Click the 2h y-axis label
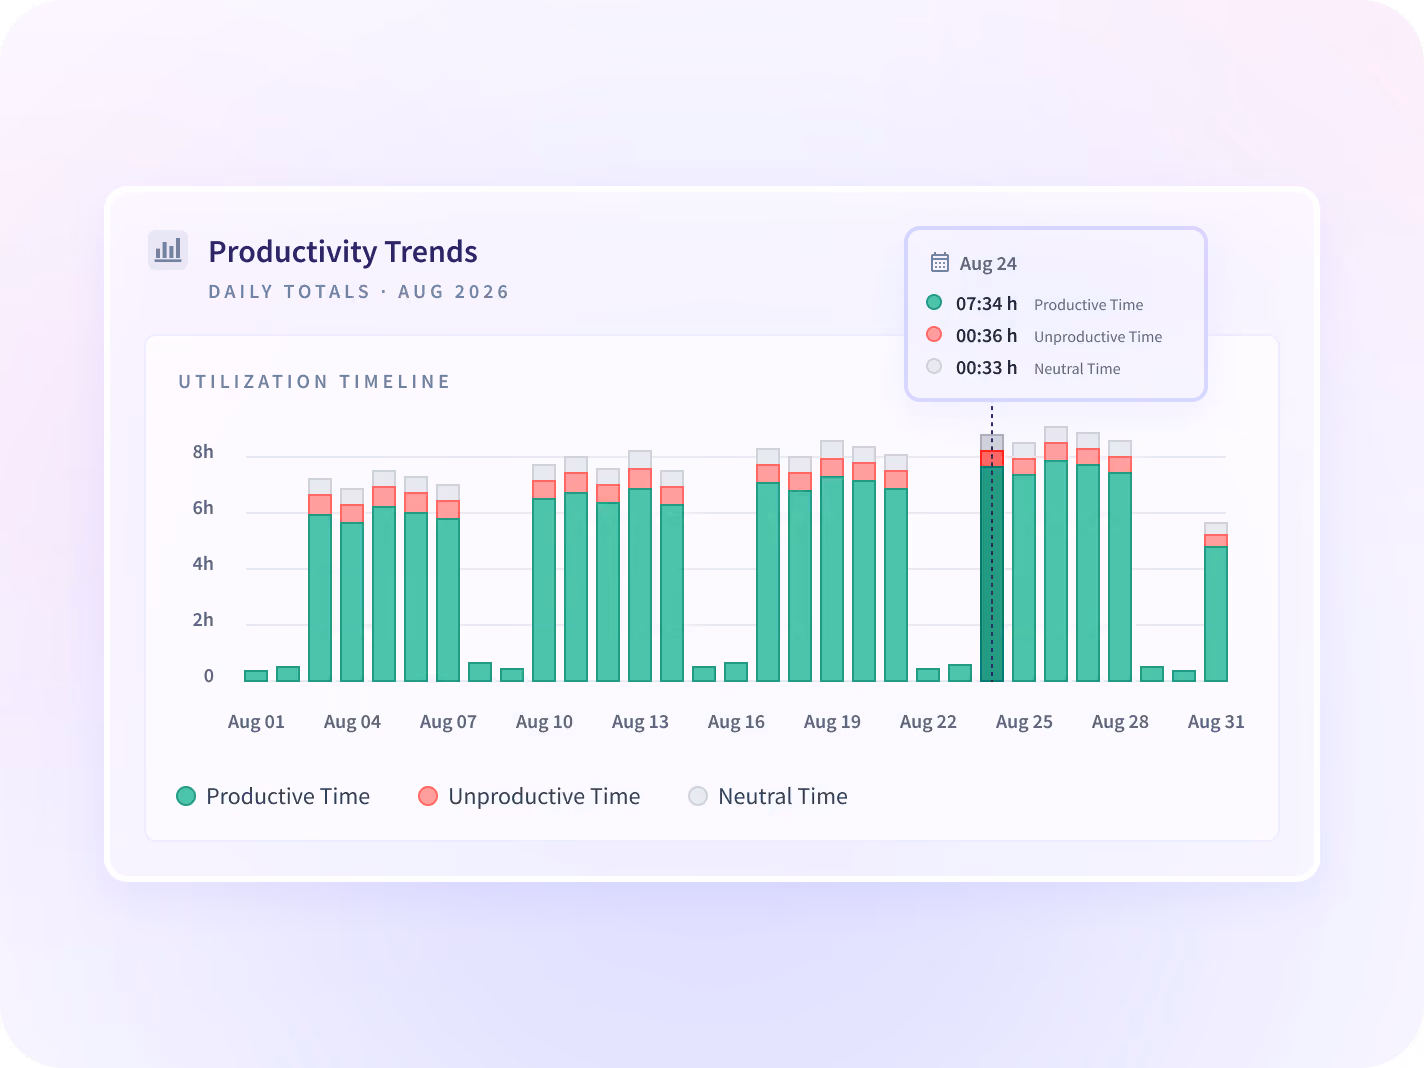This screenshot has width=1424, height=1068. click(x=203, y=620)
